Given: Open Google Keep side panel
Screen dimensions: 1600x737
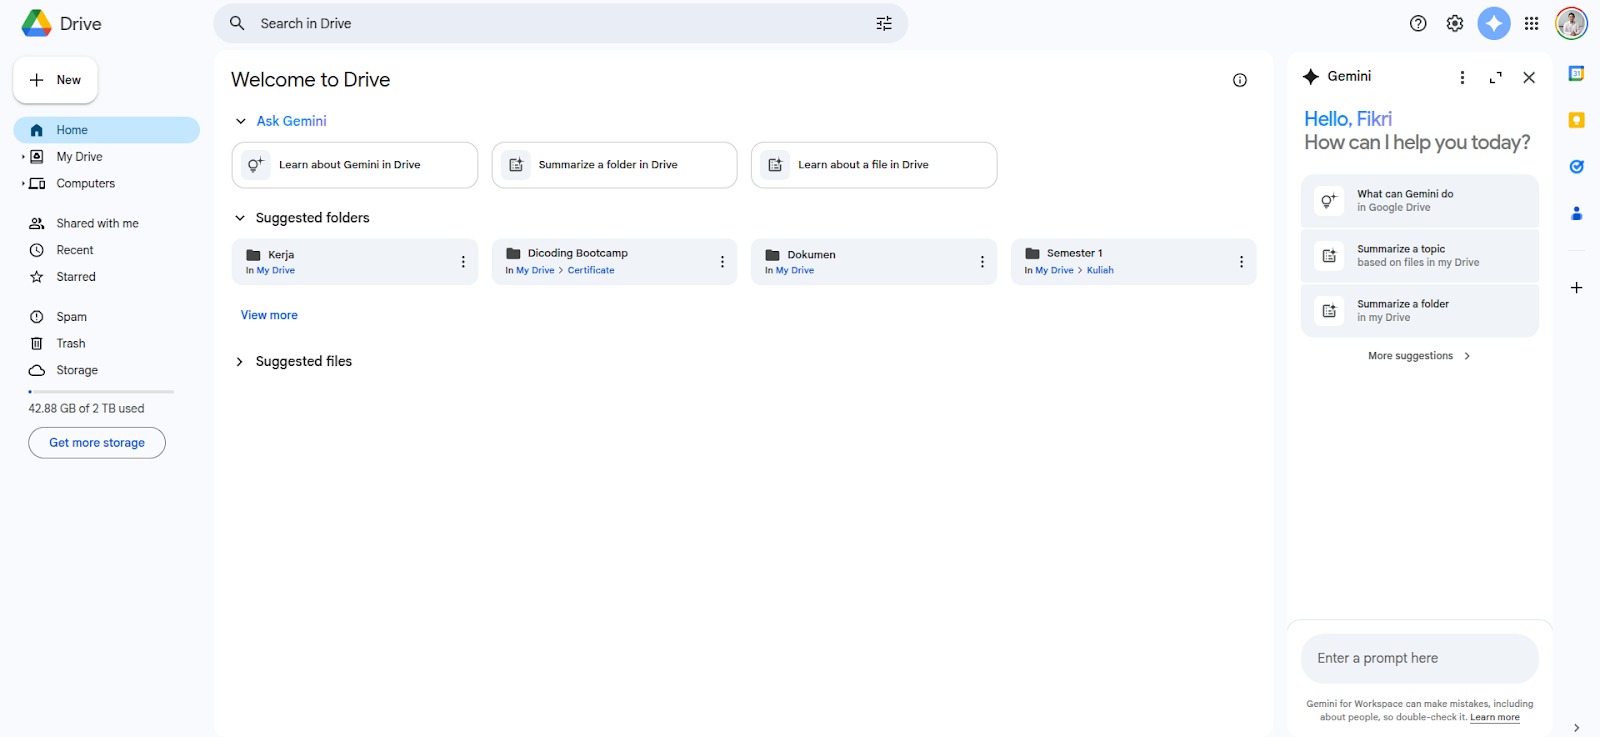Looking at the screenshot, I should (x=1576, y=120).
